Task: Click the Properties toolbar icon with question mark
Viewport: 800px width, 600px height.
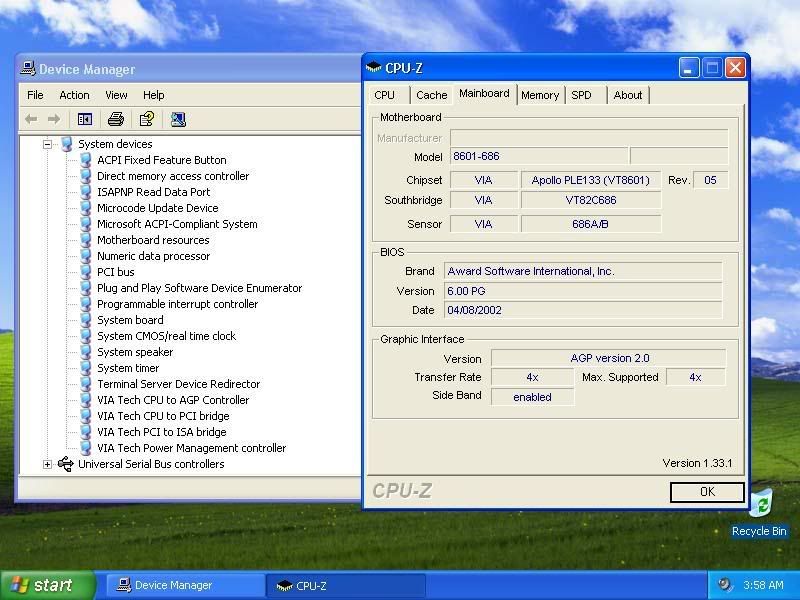Action: pyautogui.click(x=146, y=119)
